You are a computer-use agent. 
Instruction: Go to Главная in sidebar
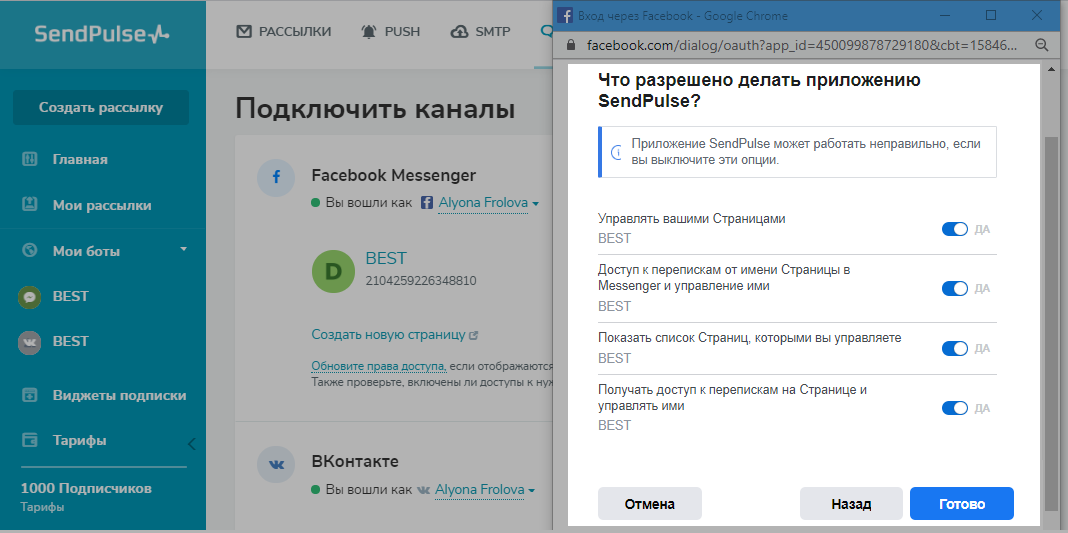pyautogui.click(x=80, y=159)
